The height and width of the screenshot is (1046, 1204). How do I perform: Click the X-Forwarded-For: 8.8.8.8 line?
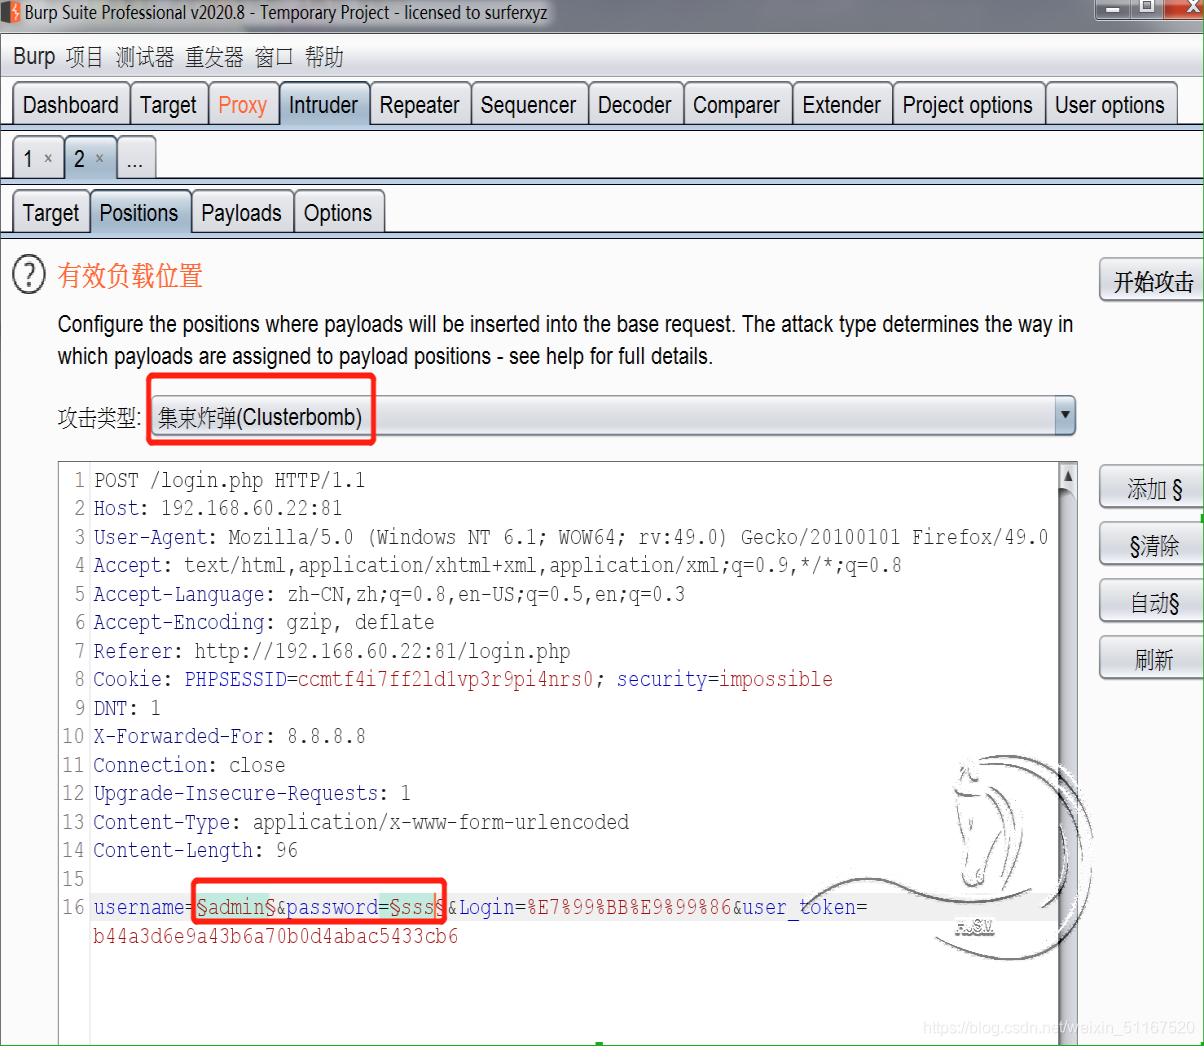pyautogui.click(x=229, y=736)
